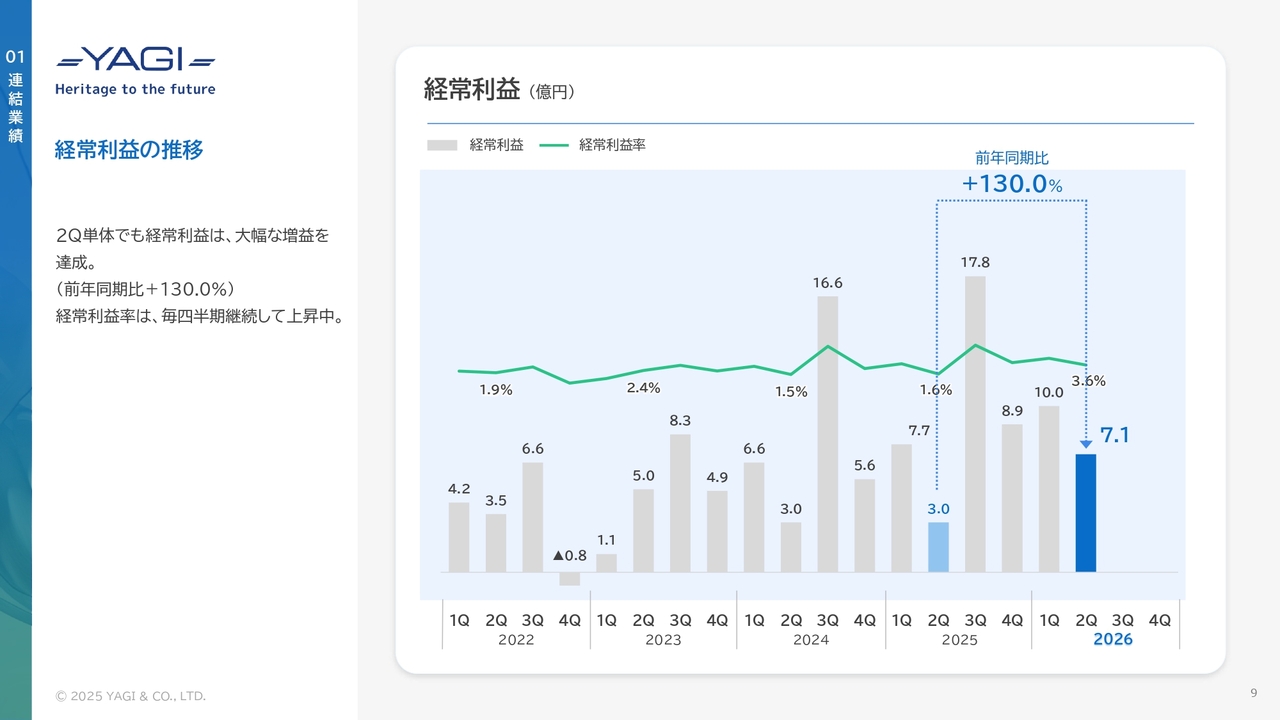This screenshot has height=720, width=1280.
Task: Click the gray 経常利益 legend swatch
Action: click(x=442, y=145)
